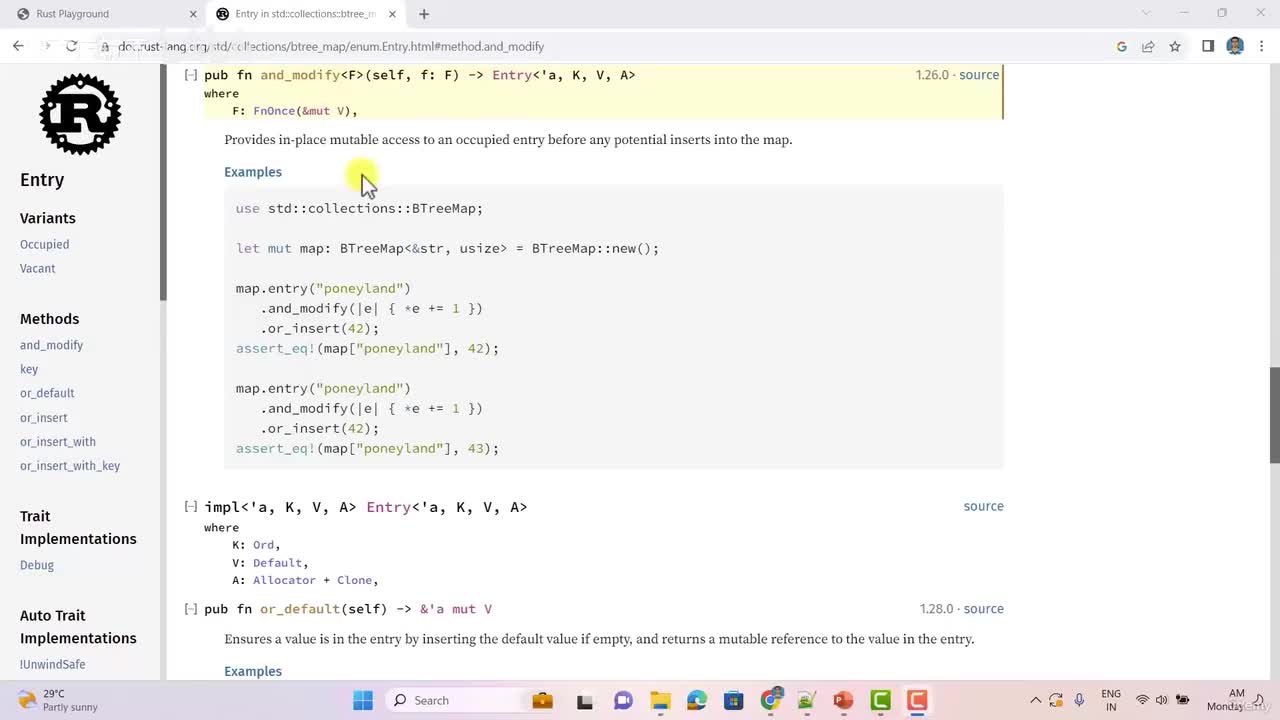Go to or_insert_with in the sidebar
This screenshot has height=720, width=1280.
(58, 442)
